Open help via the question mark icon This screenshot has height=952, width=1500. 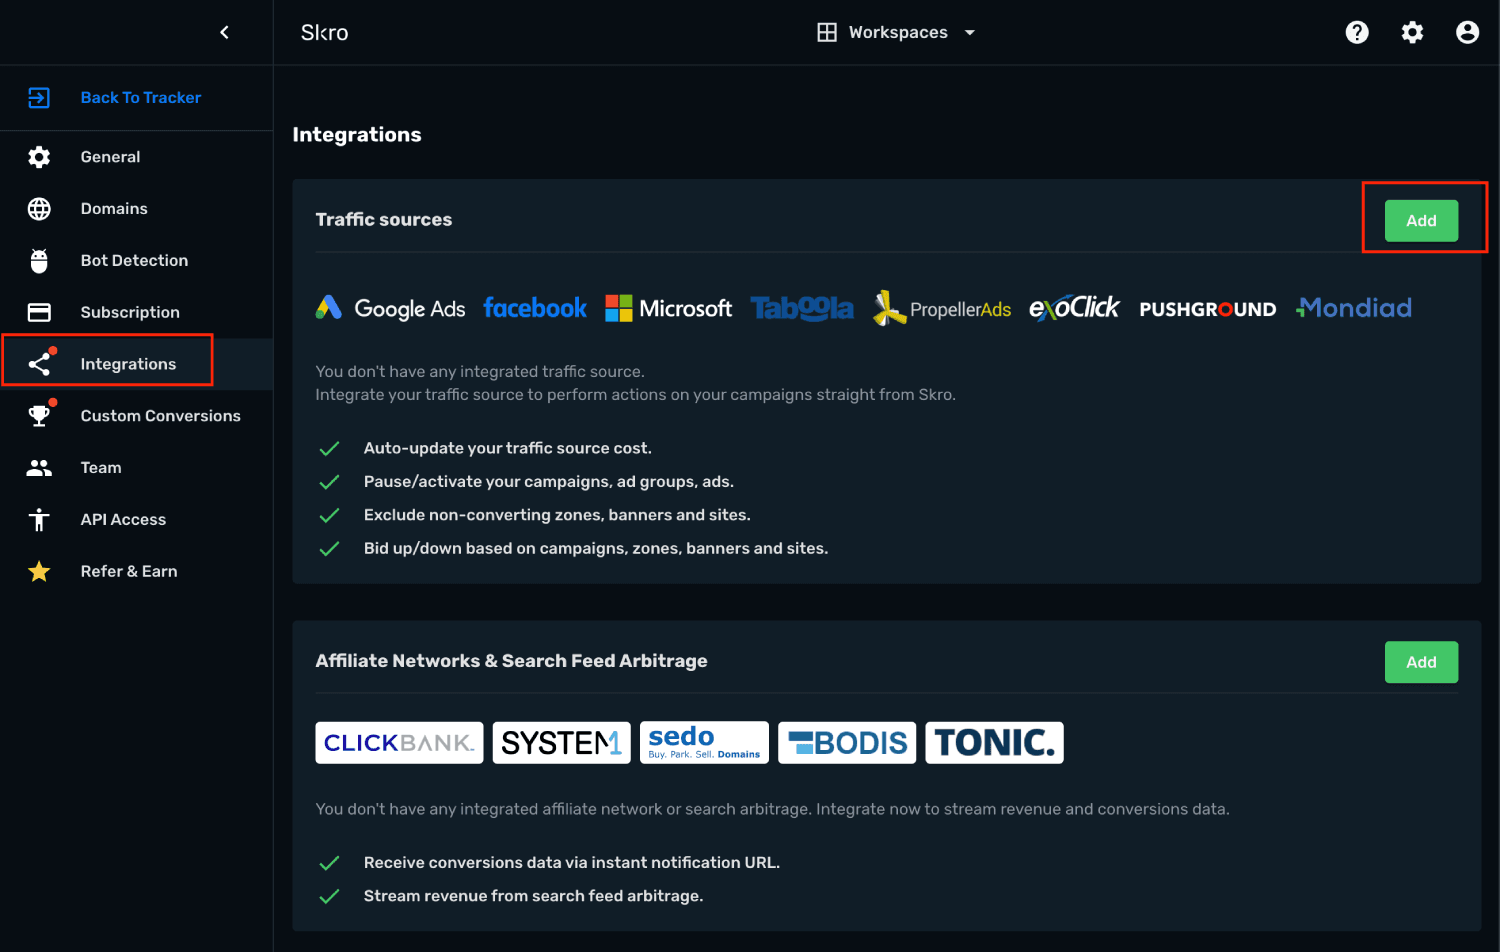click(1357, 32)
